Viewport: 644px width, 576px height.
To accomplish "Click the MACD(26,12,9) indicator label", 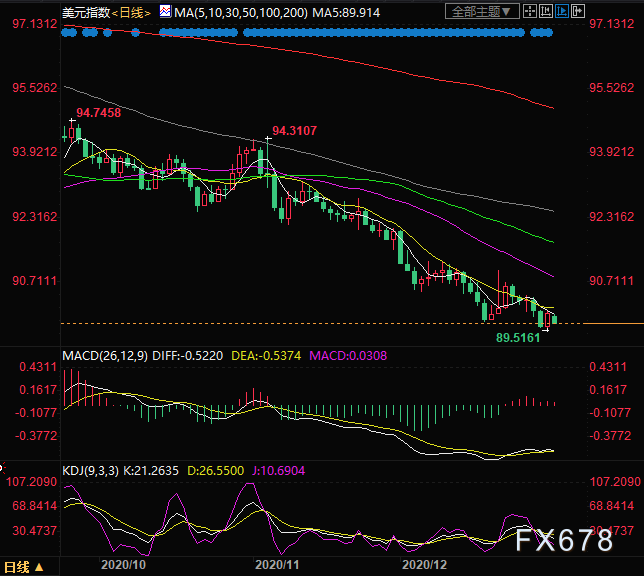I will (x=105, y=356).
